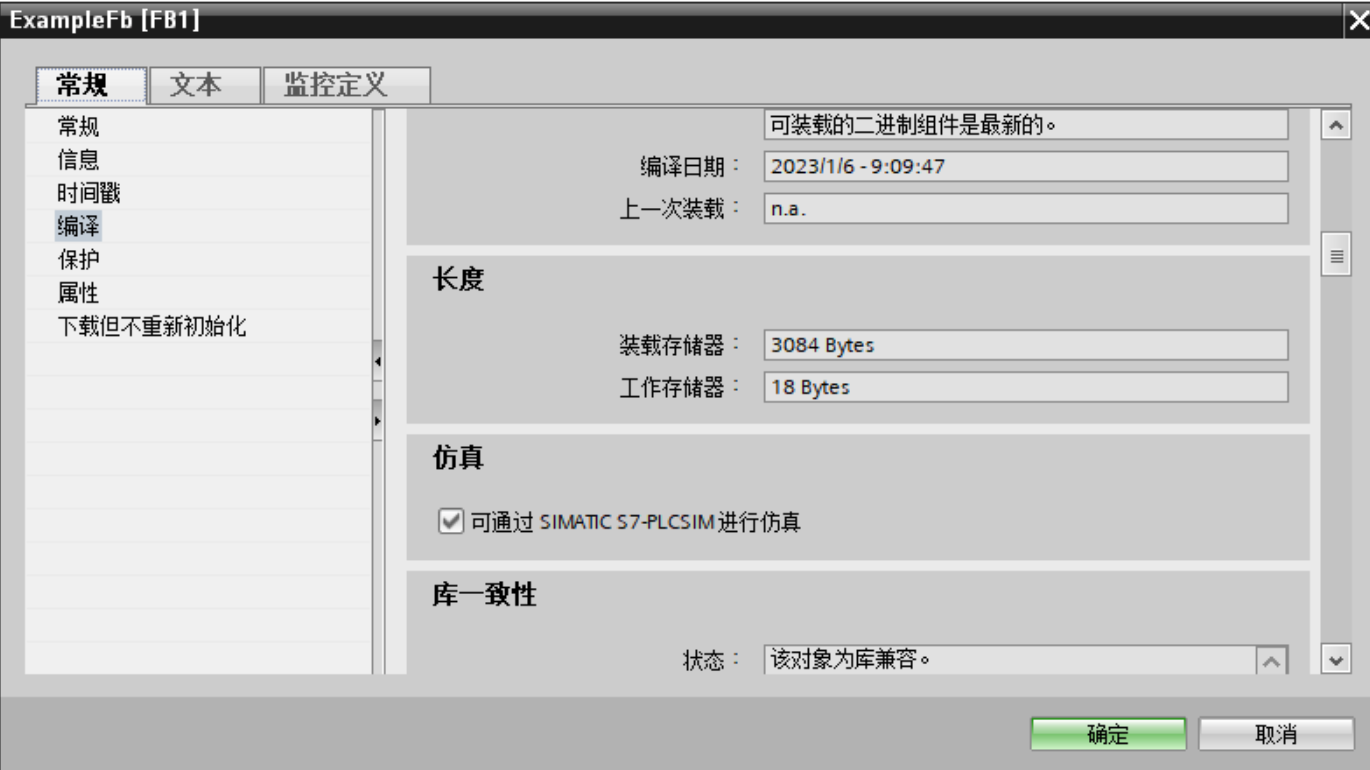Image resolution: width=1370 pixels, height=770 pixels.
Task: Click the 库一致性 section heading
Action: click(x=484, y=596)
